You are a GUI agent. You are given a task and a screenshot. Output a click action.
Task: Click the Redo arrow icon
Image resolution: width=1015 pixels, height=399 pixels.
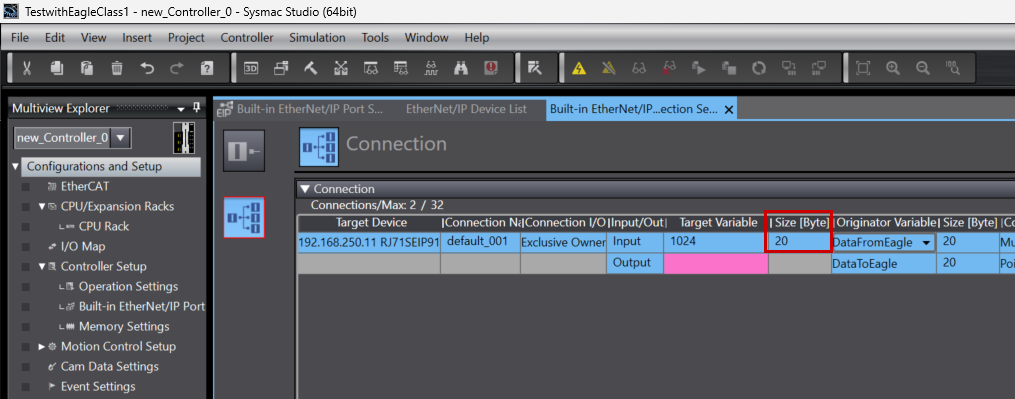(x=177, y=68)
